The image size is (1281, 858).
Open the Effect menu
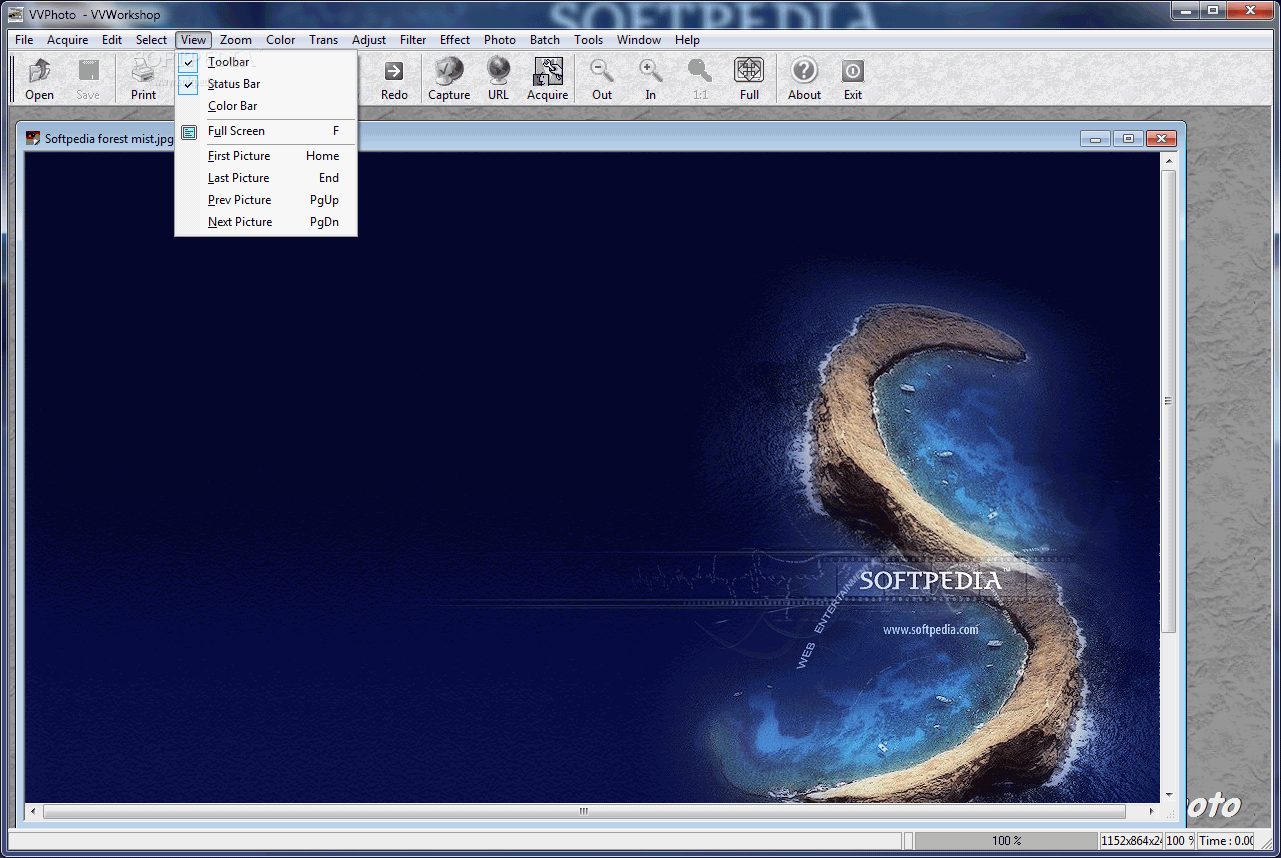[x=455, y=40]
